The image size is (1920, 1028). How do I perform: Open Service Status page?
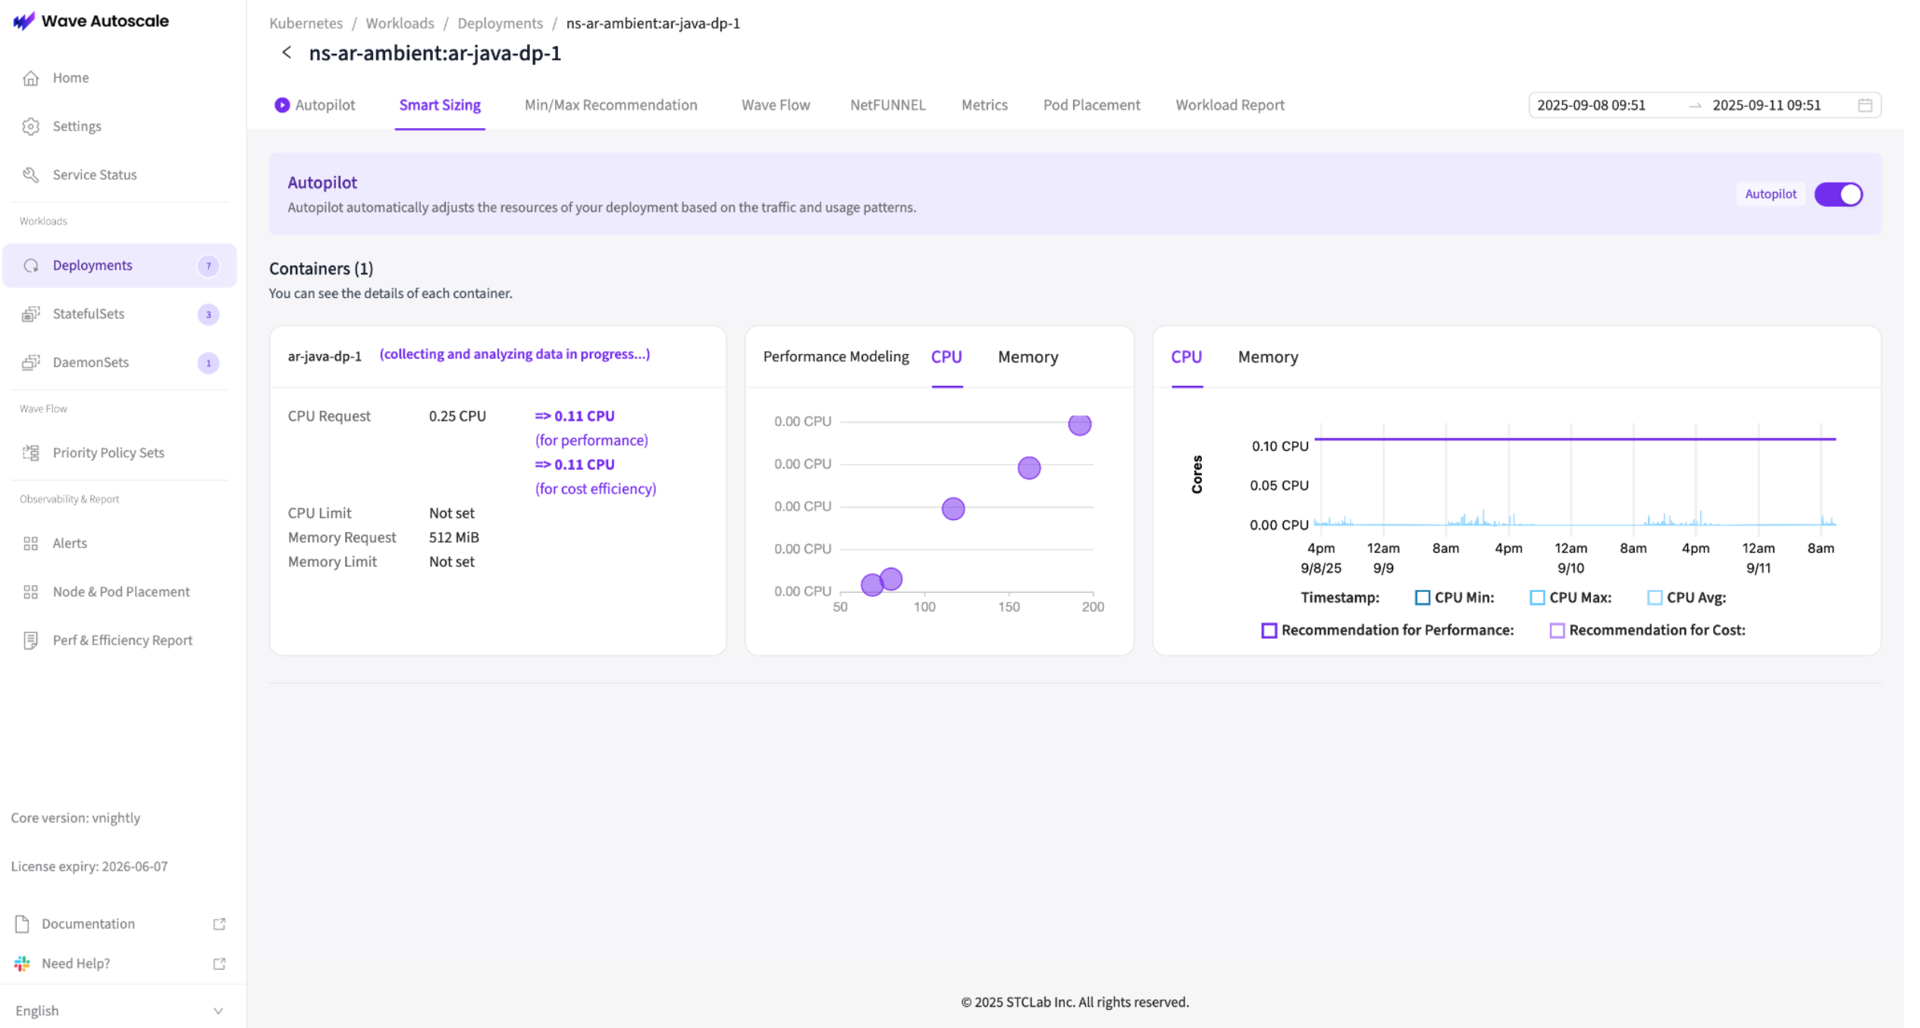[x=119, y=175]
